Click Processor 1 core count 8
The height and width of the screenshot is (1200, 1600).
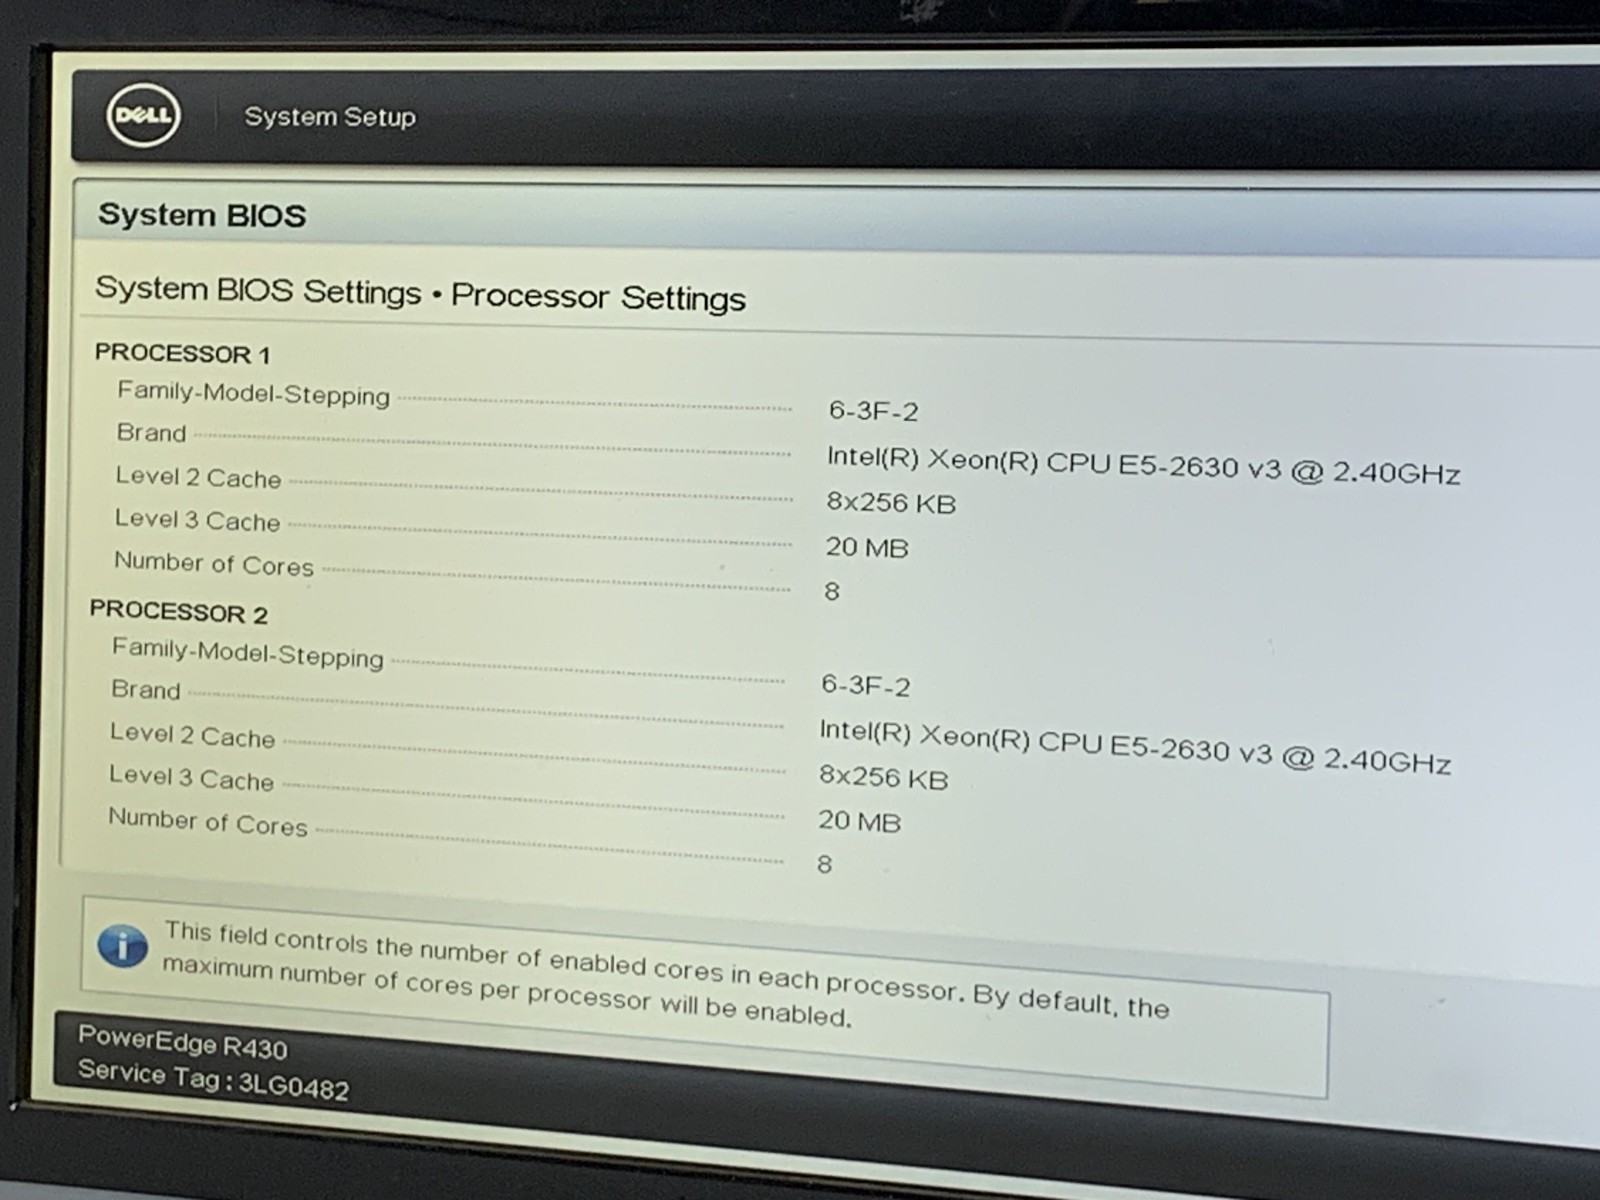832,591
